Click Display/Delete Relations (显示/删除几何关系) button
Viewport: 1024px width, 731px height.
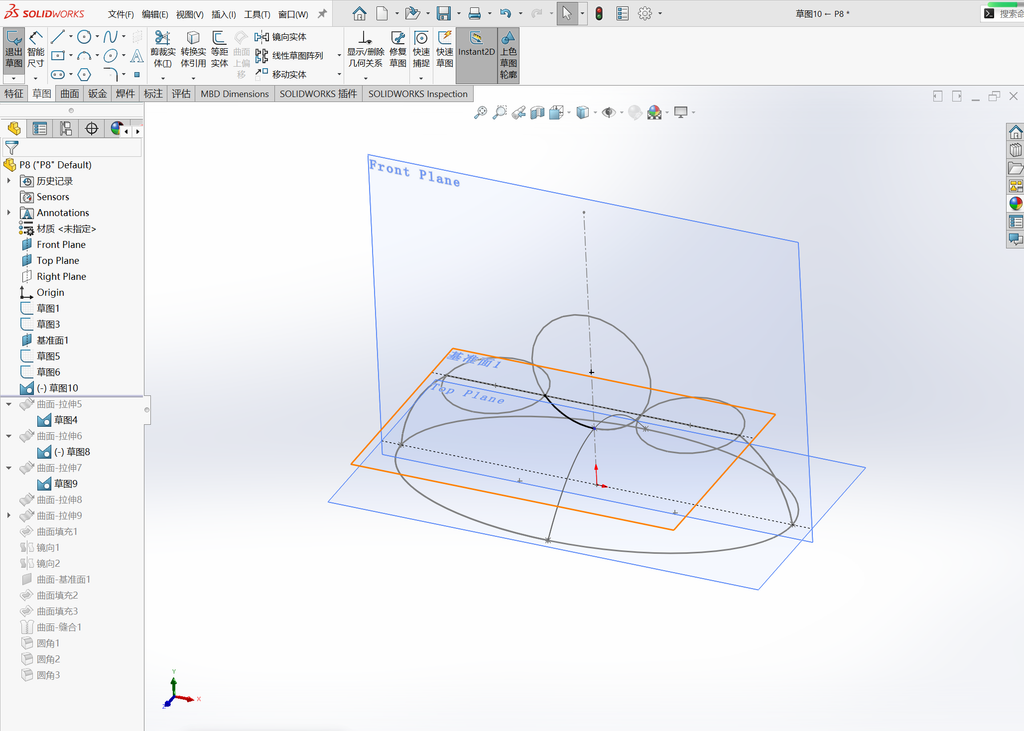365,50
